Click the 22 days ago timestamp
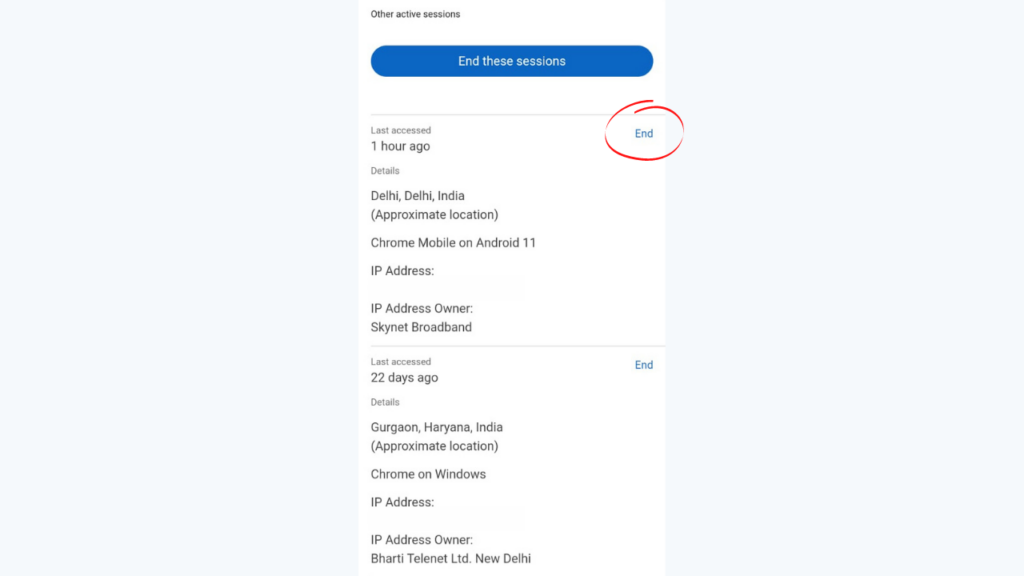 [404, 377]
